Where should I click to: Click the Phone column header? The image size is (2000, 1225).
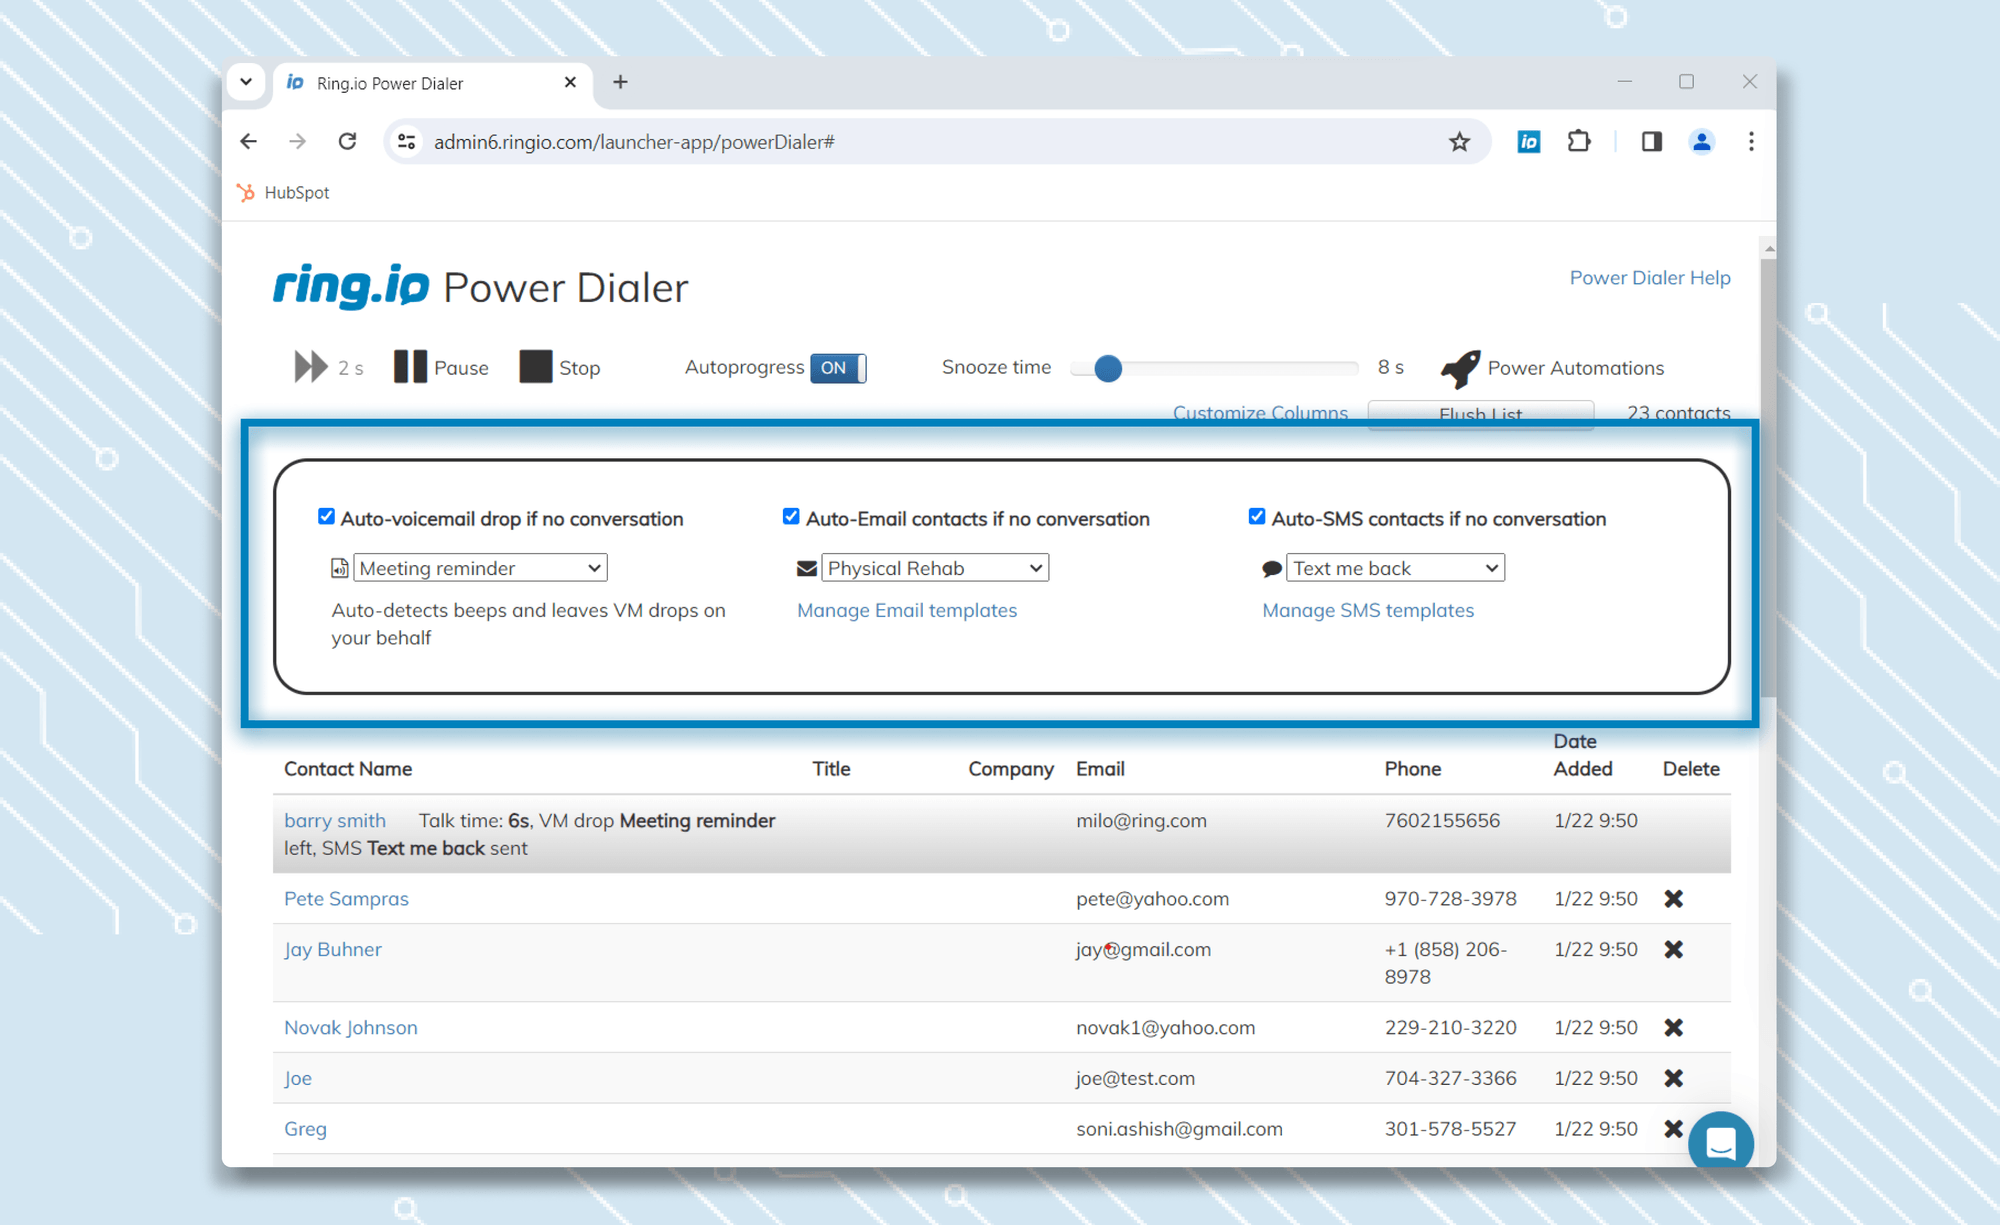(1413, 769)
